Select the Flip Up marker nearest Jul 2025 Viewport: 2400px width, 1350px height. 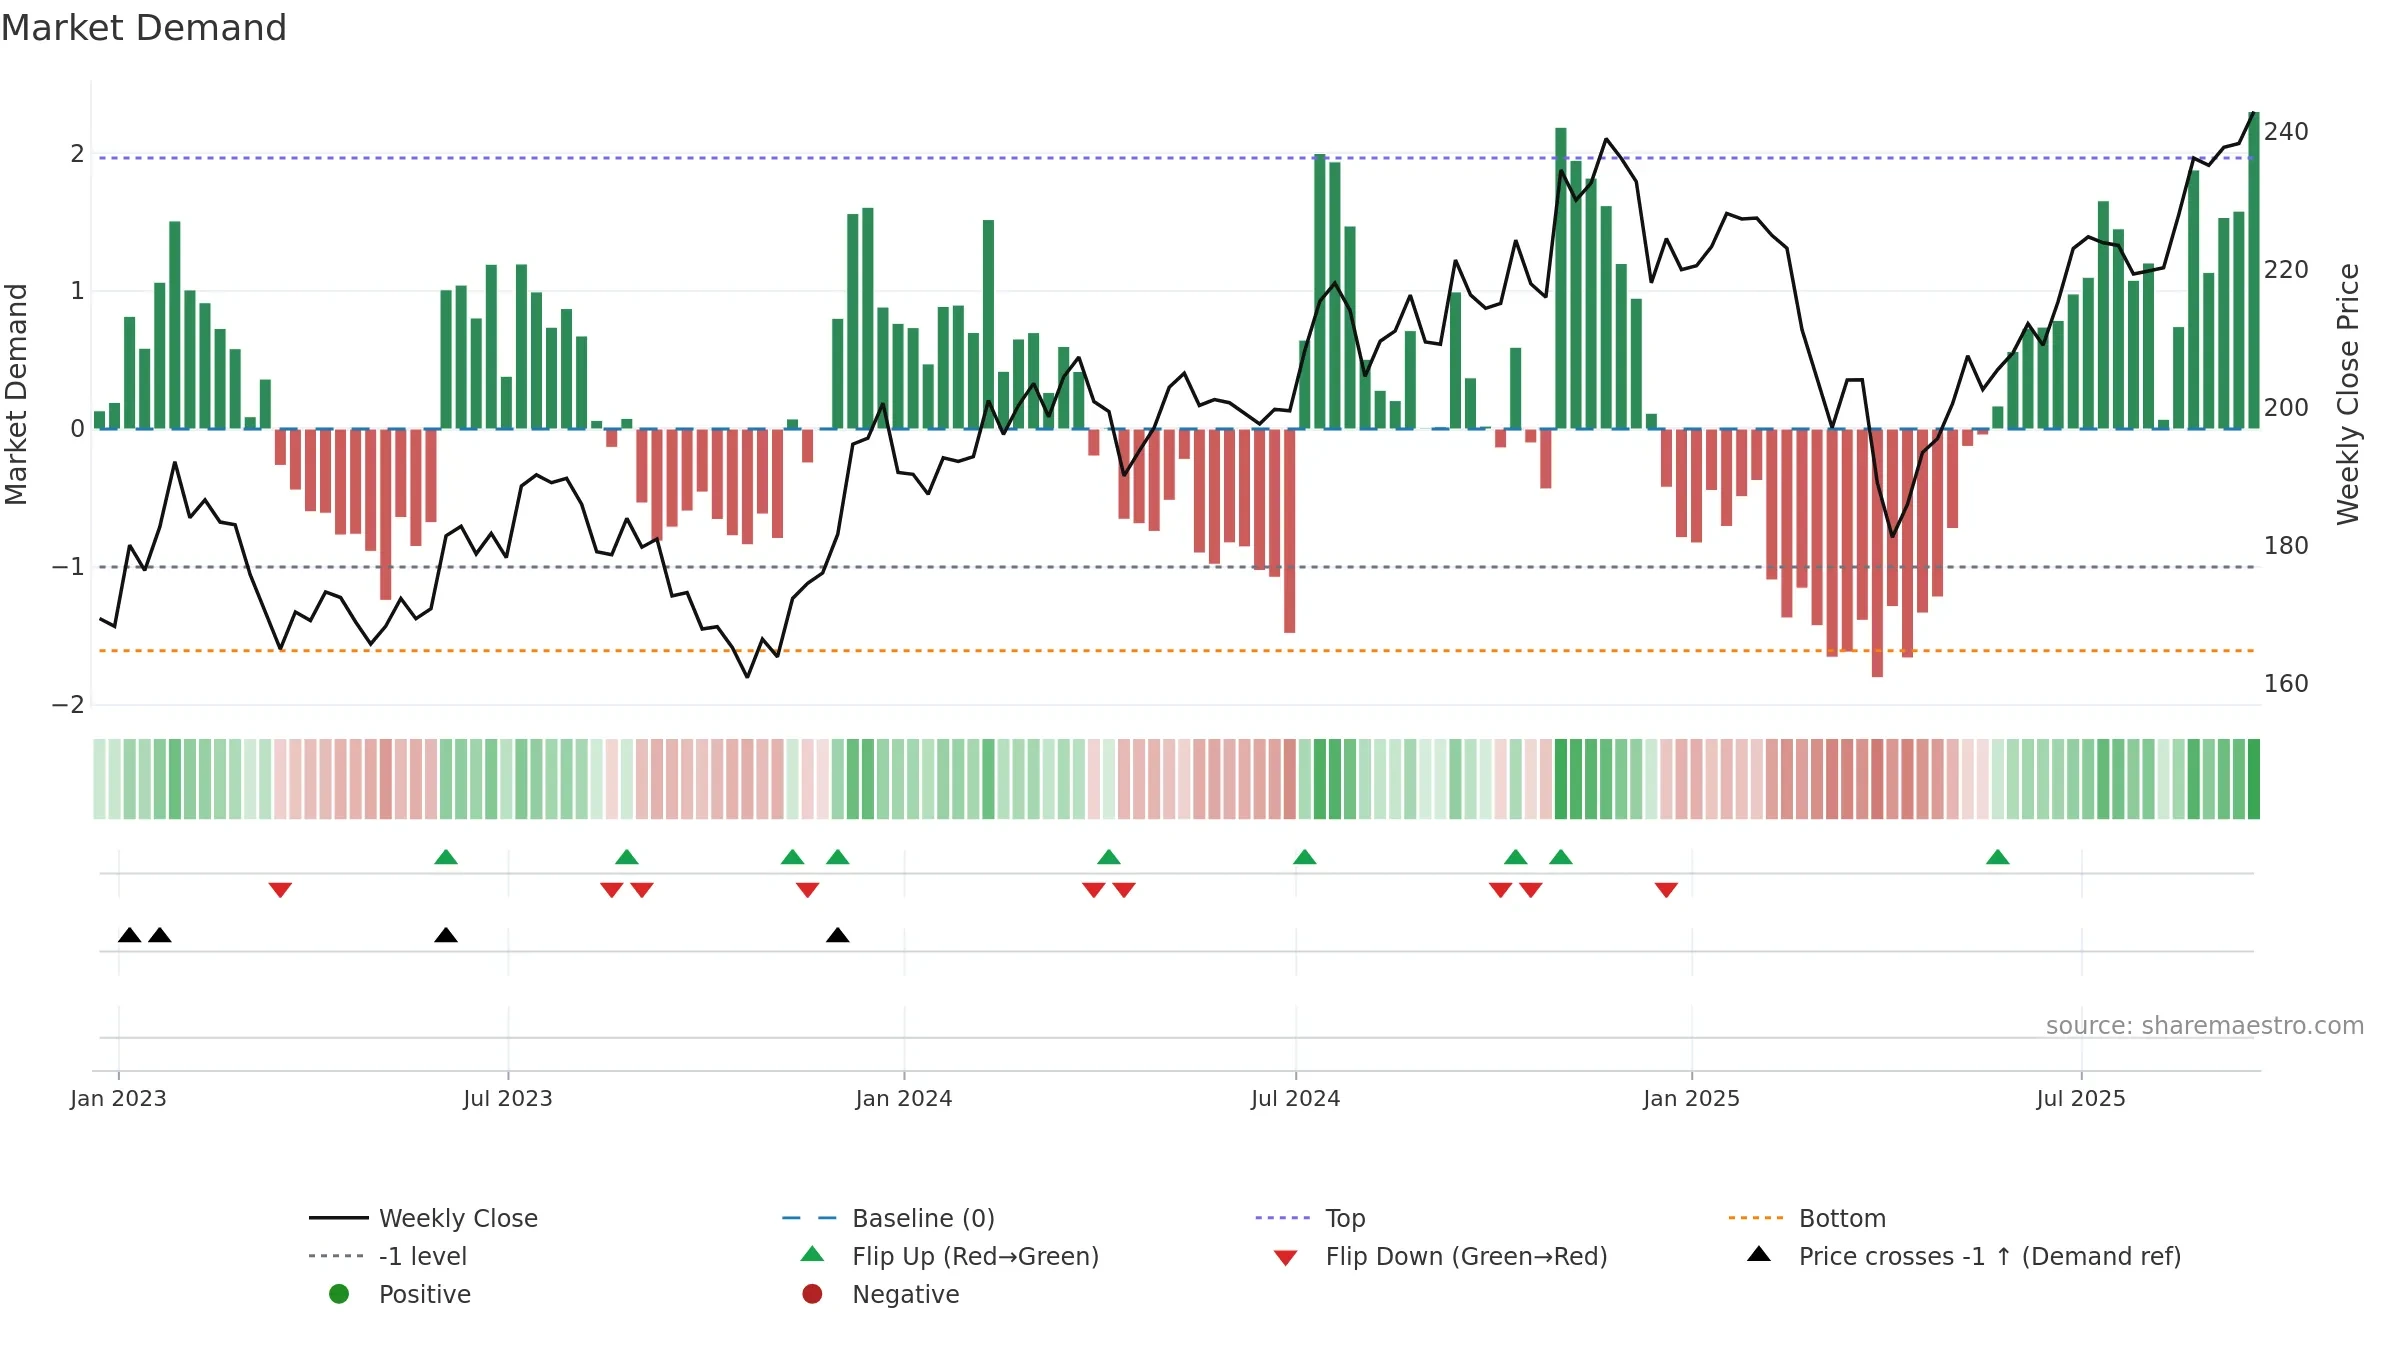1998,857
